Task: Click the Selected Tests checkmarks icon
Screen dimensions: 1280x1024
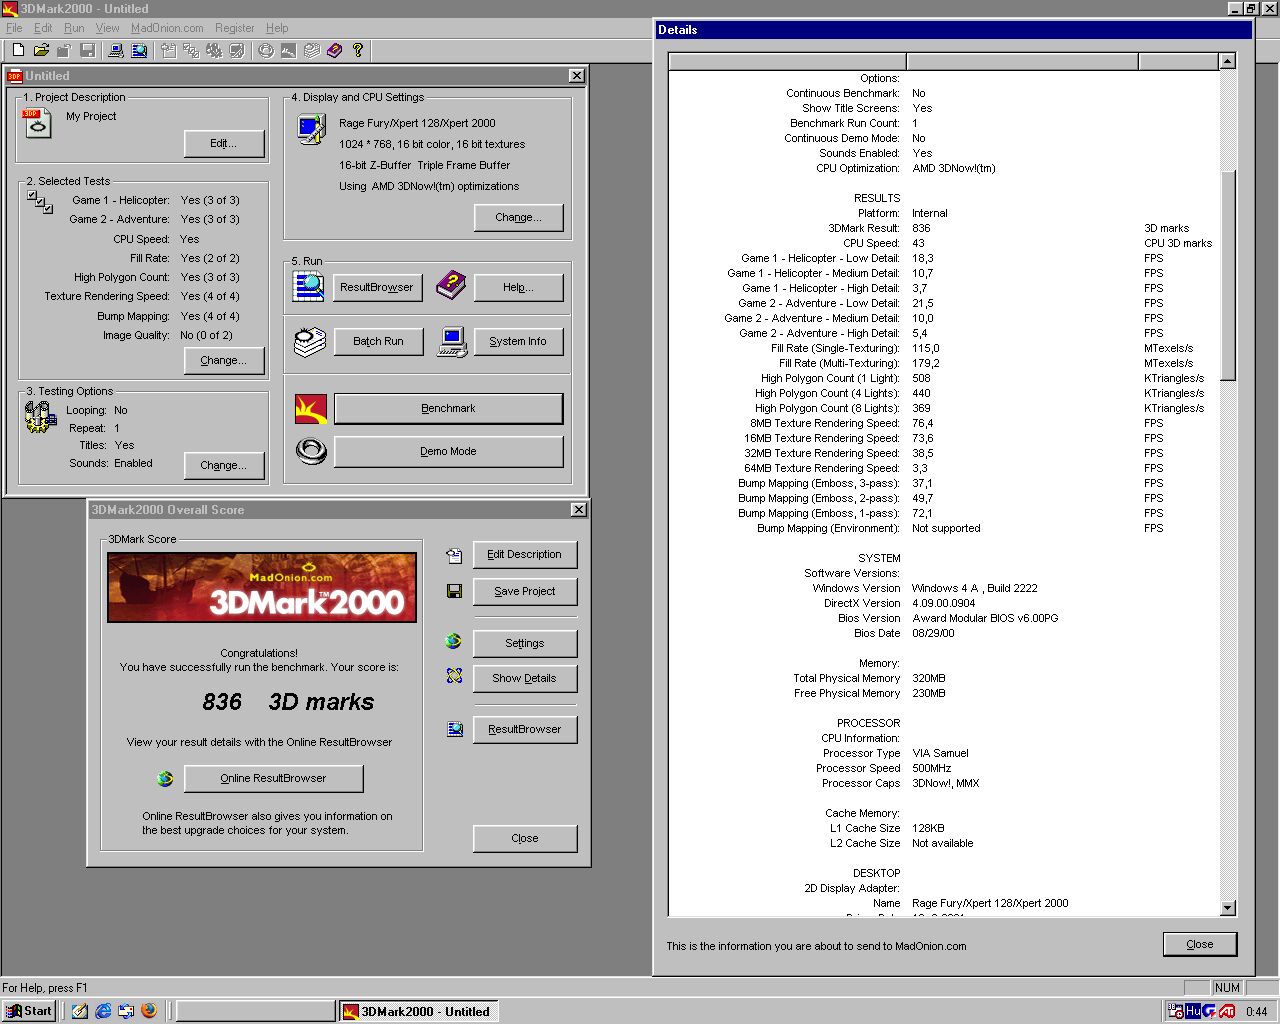Action: coord(40,202)
